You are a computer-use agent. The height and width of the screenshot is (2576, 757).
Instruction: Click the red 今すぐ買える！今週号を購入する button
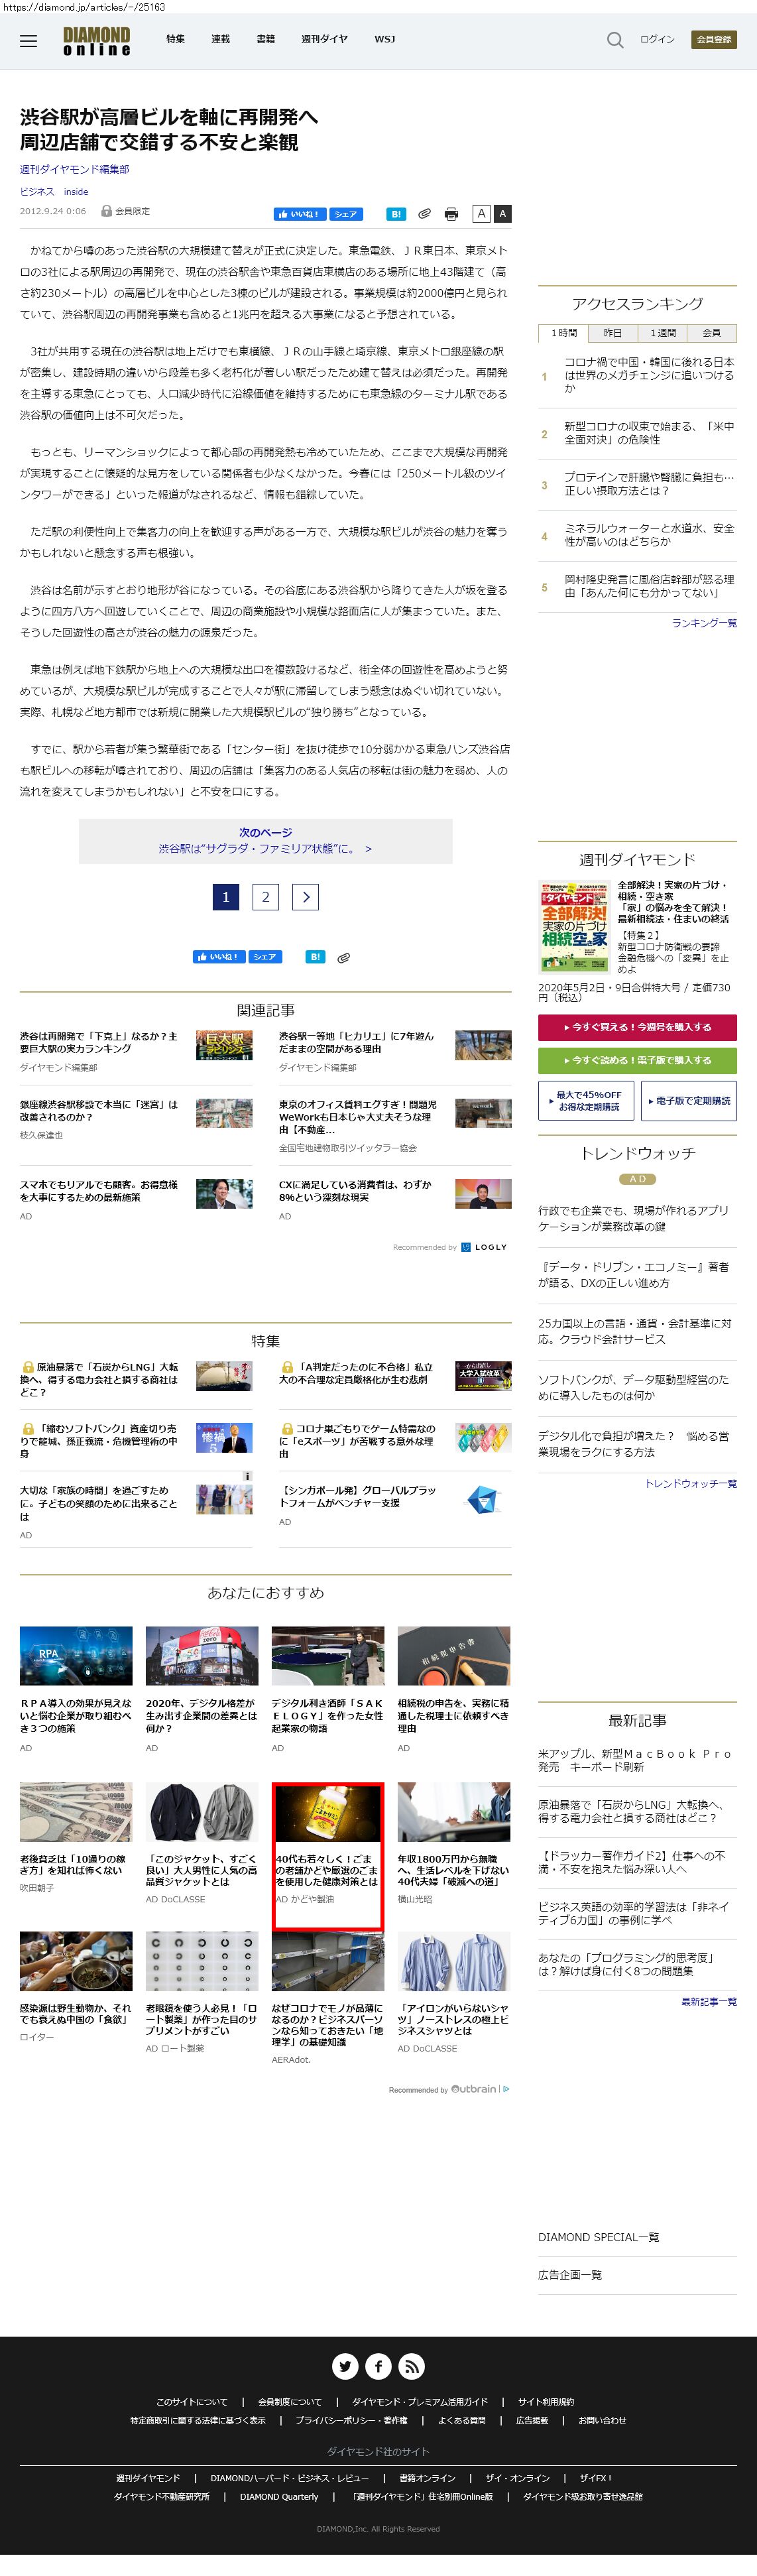[x=637, y=1027]
